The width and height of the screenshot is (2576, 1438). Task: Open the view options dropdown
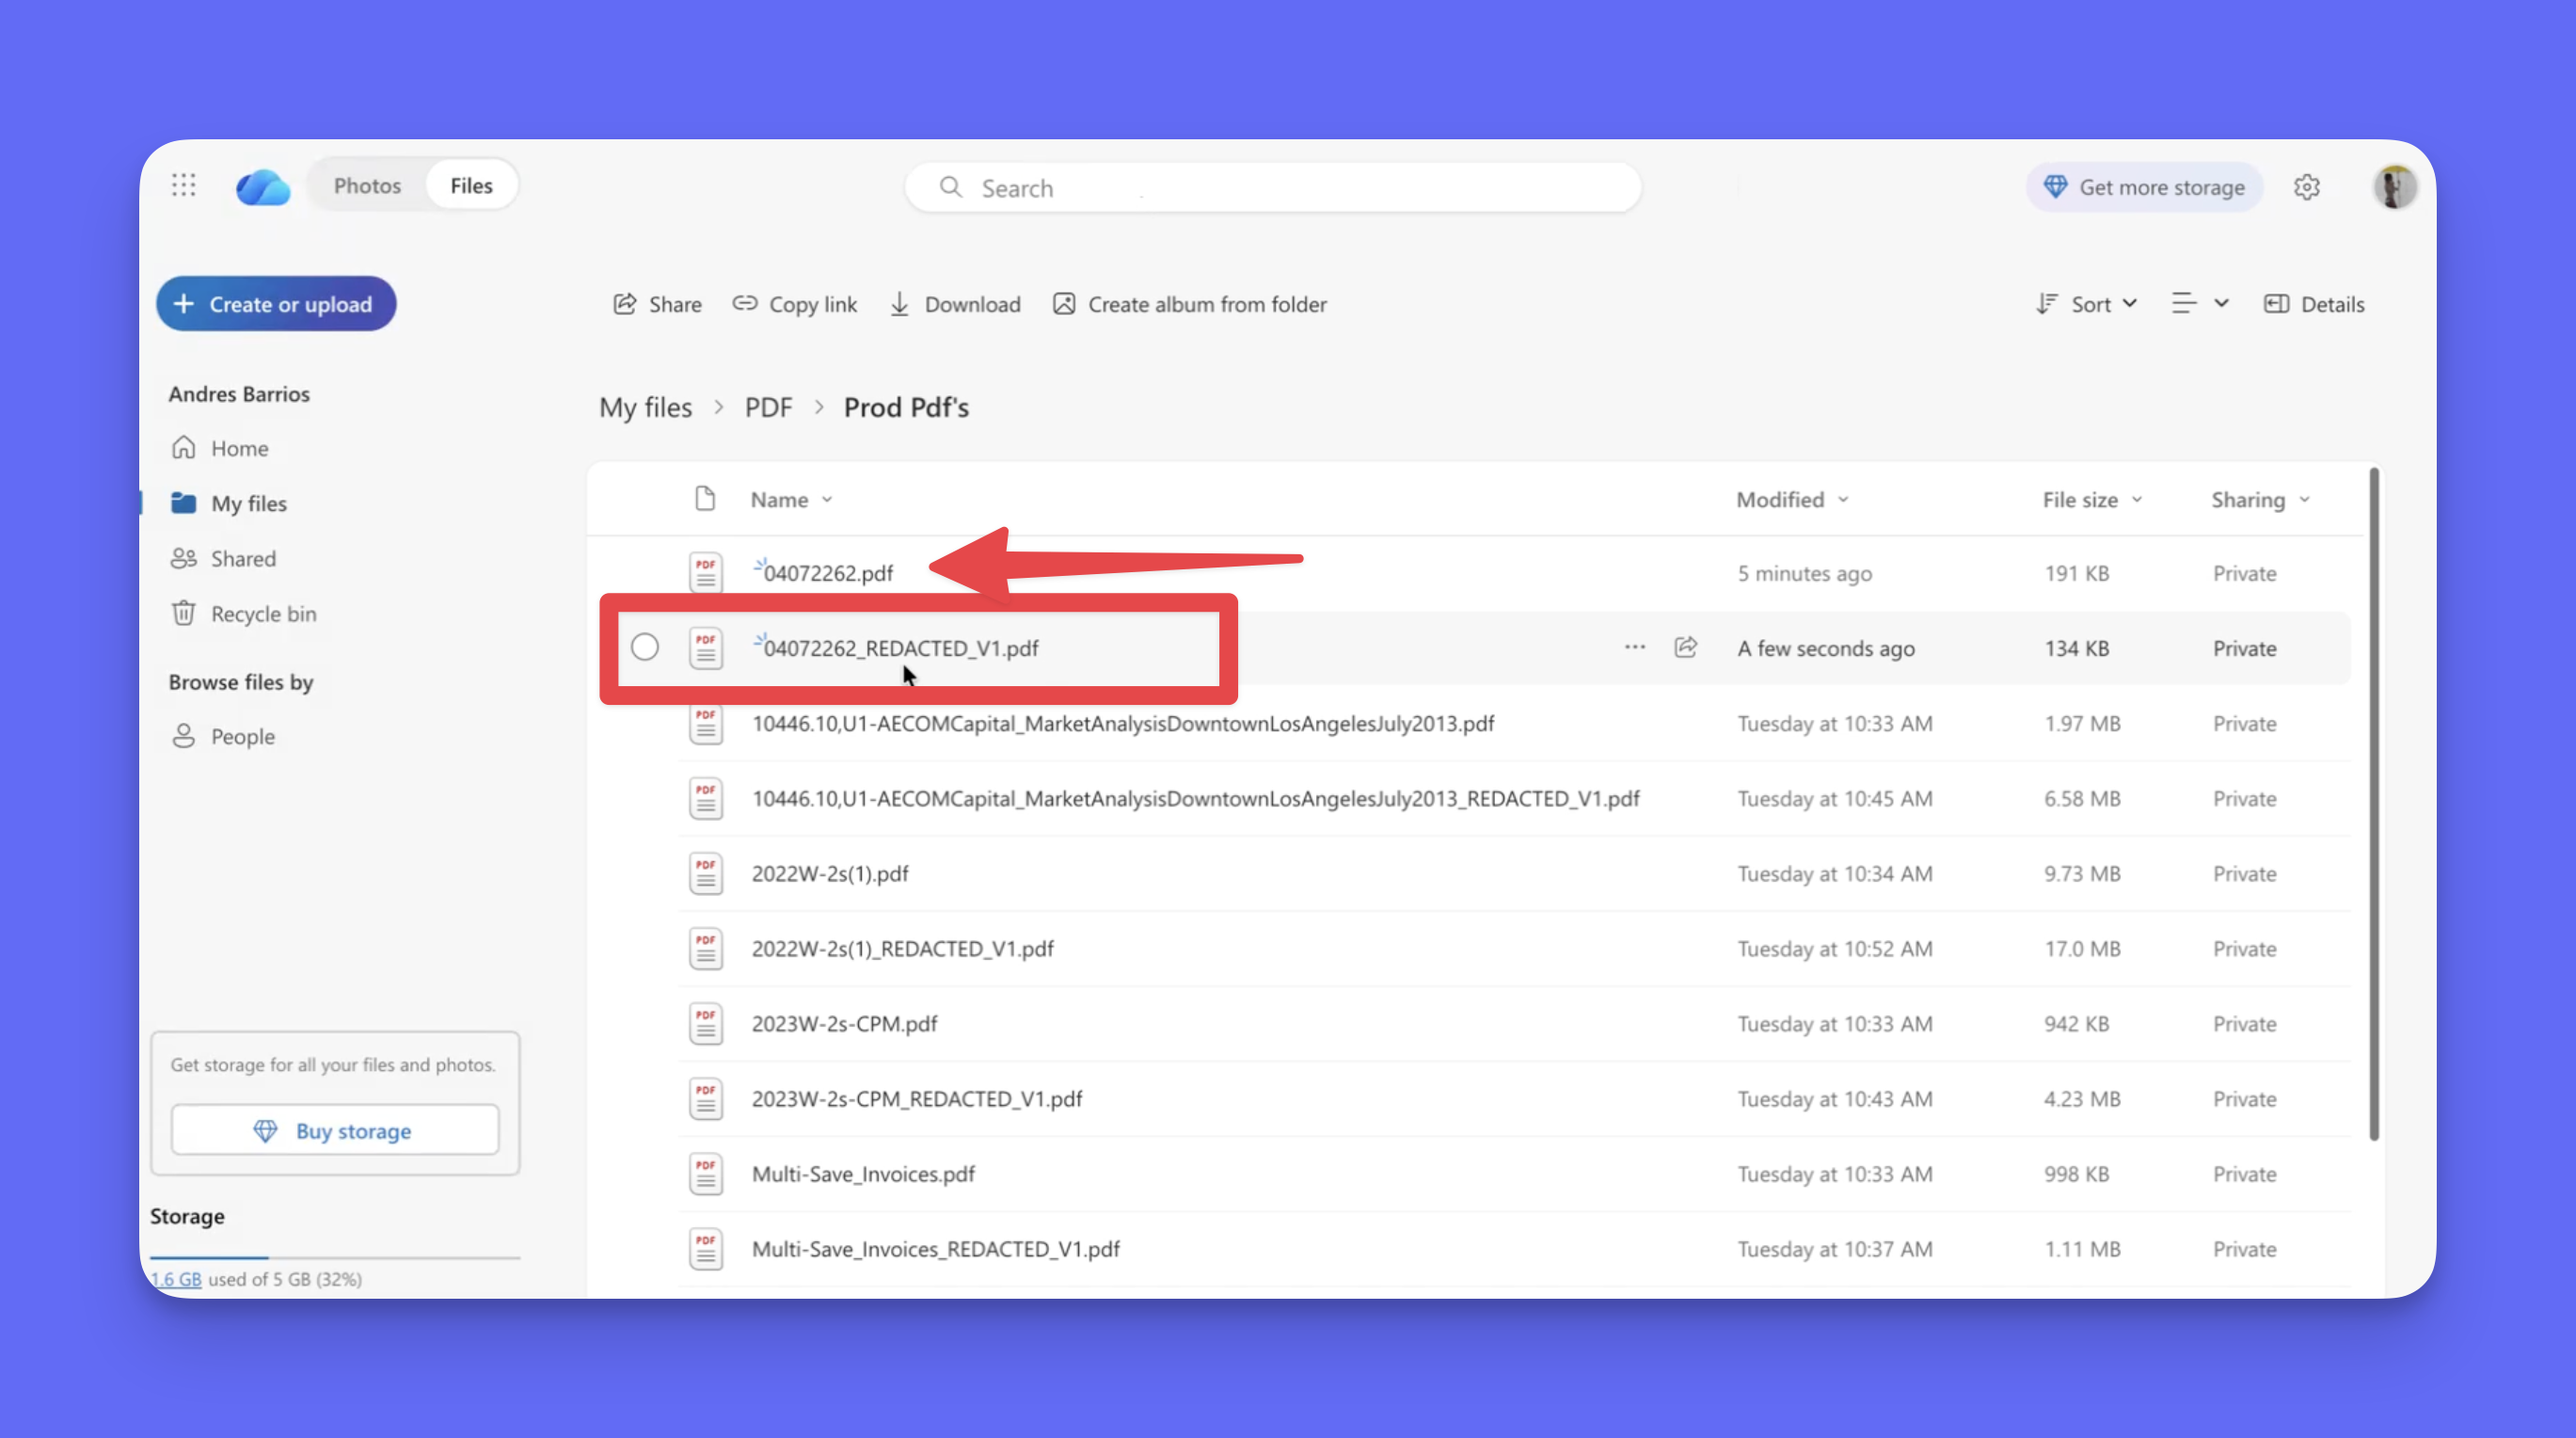click(x=2199, y=304)
